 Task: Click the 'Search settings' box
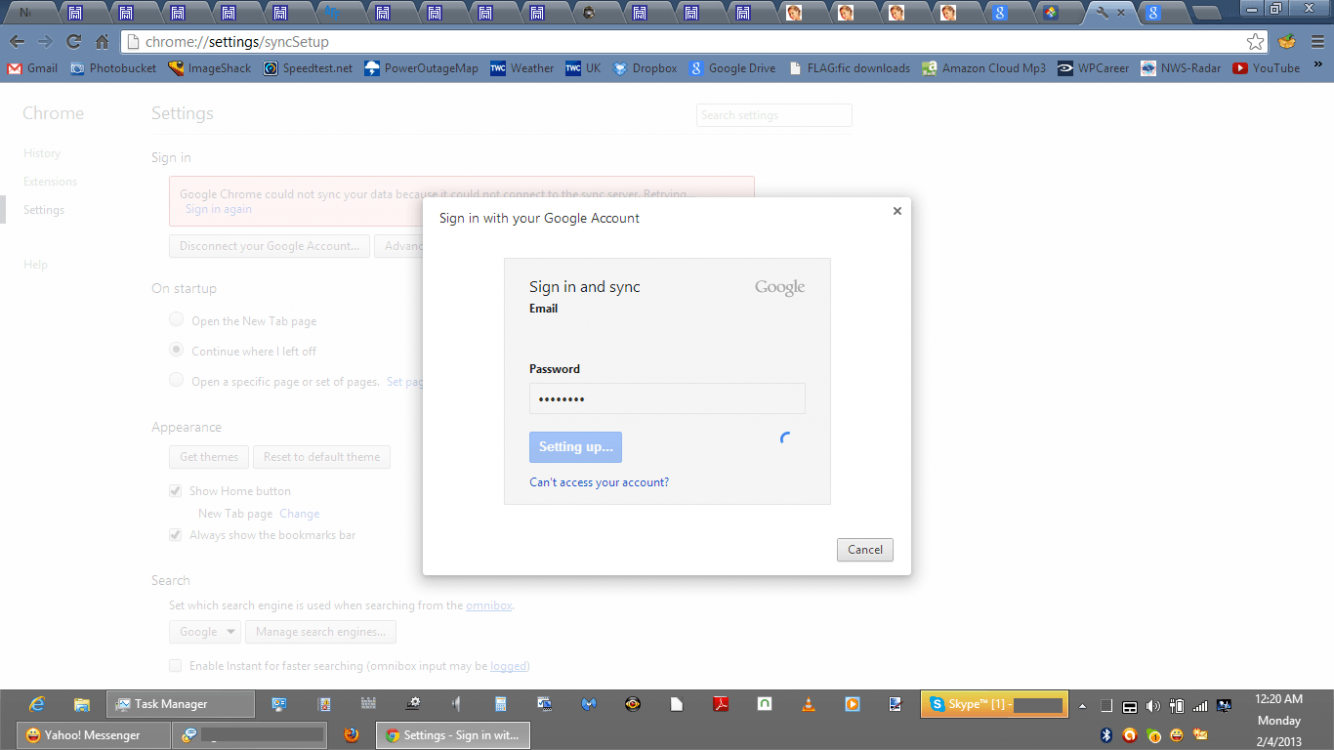point(774,115)
